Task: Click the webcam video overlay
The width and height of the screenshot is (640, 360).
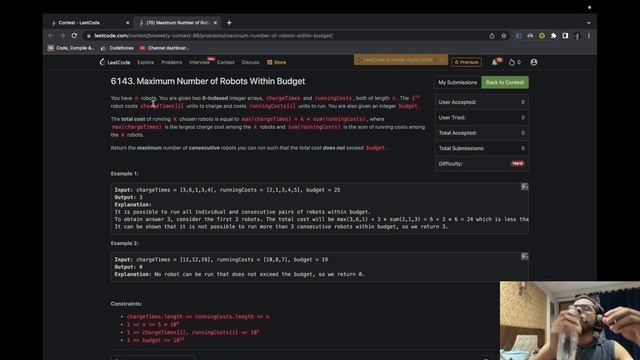Action: [x=570, y=320]
